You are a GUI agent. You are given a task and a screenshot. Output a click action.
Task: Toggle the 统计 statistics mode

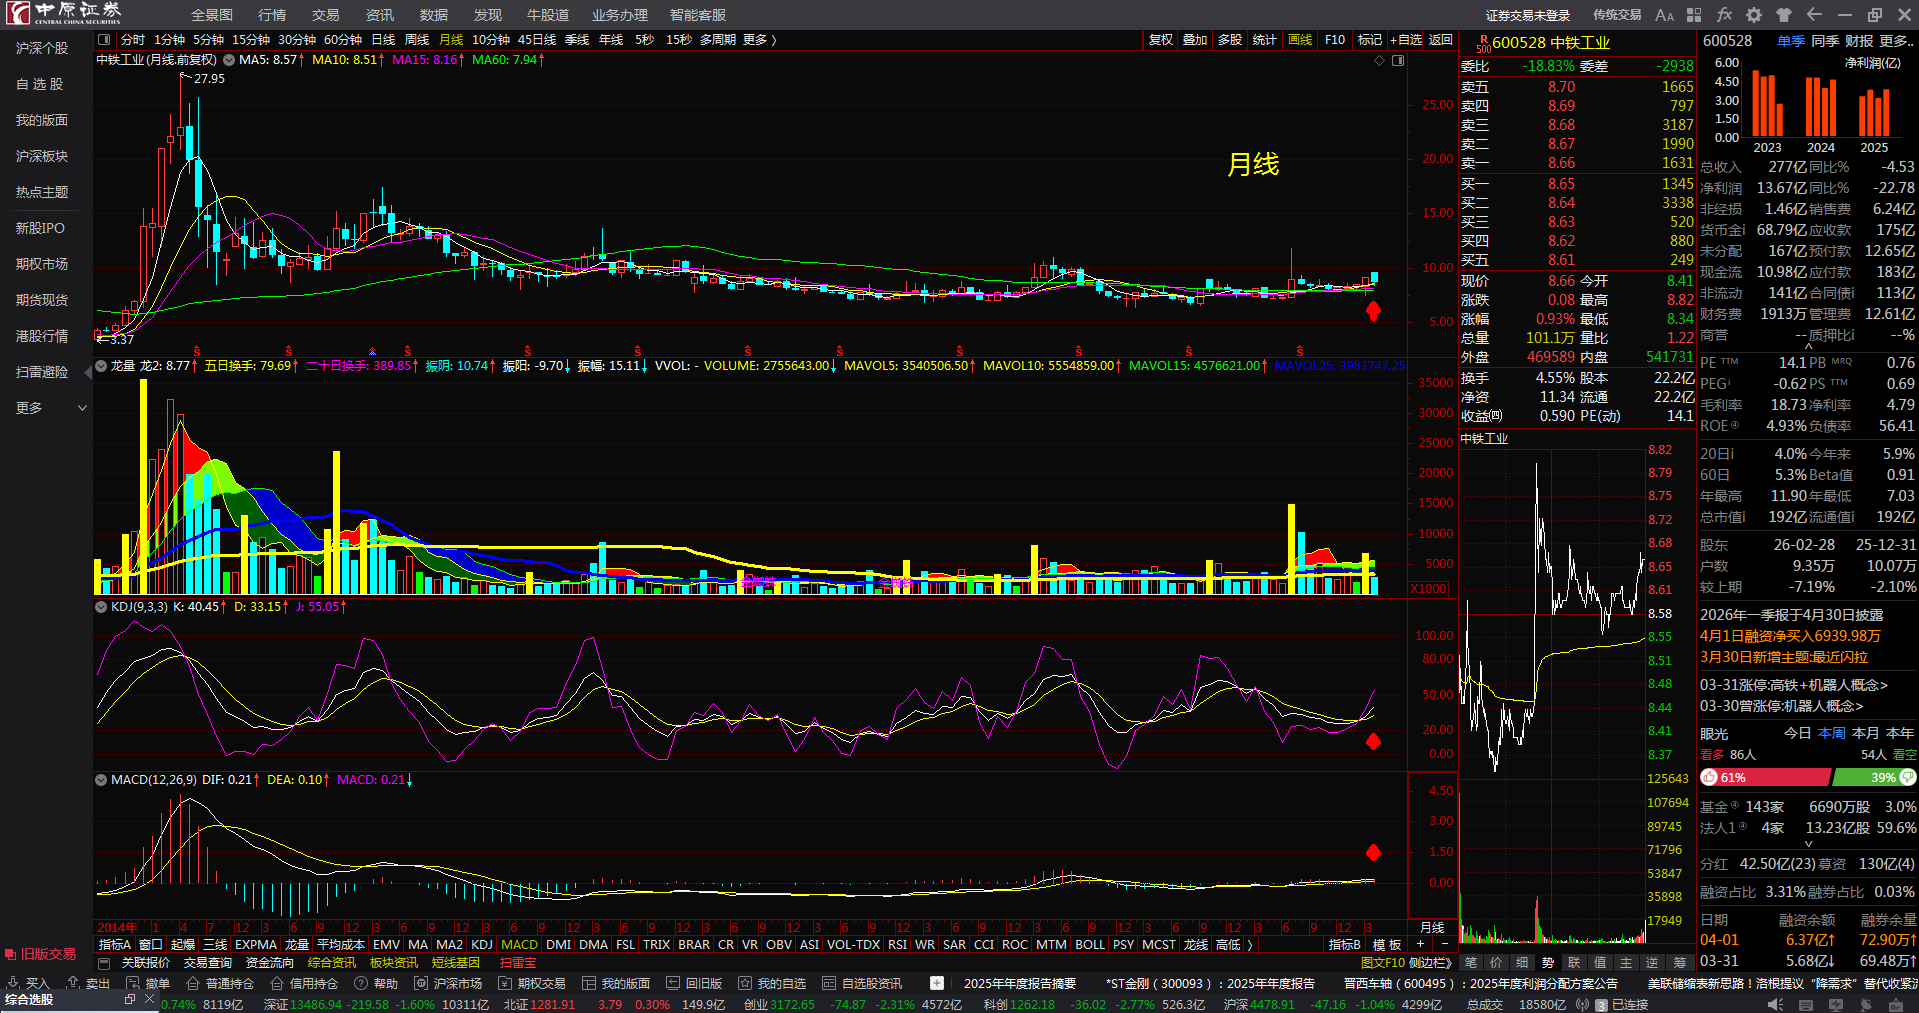pyautogui.click(x=1265, y=40)
